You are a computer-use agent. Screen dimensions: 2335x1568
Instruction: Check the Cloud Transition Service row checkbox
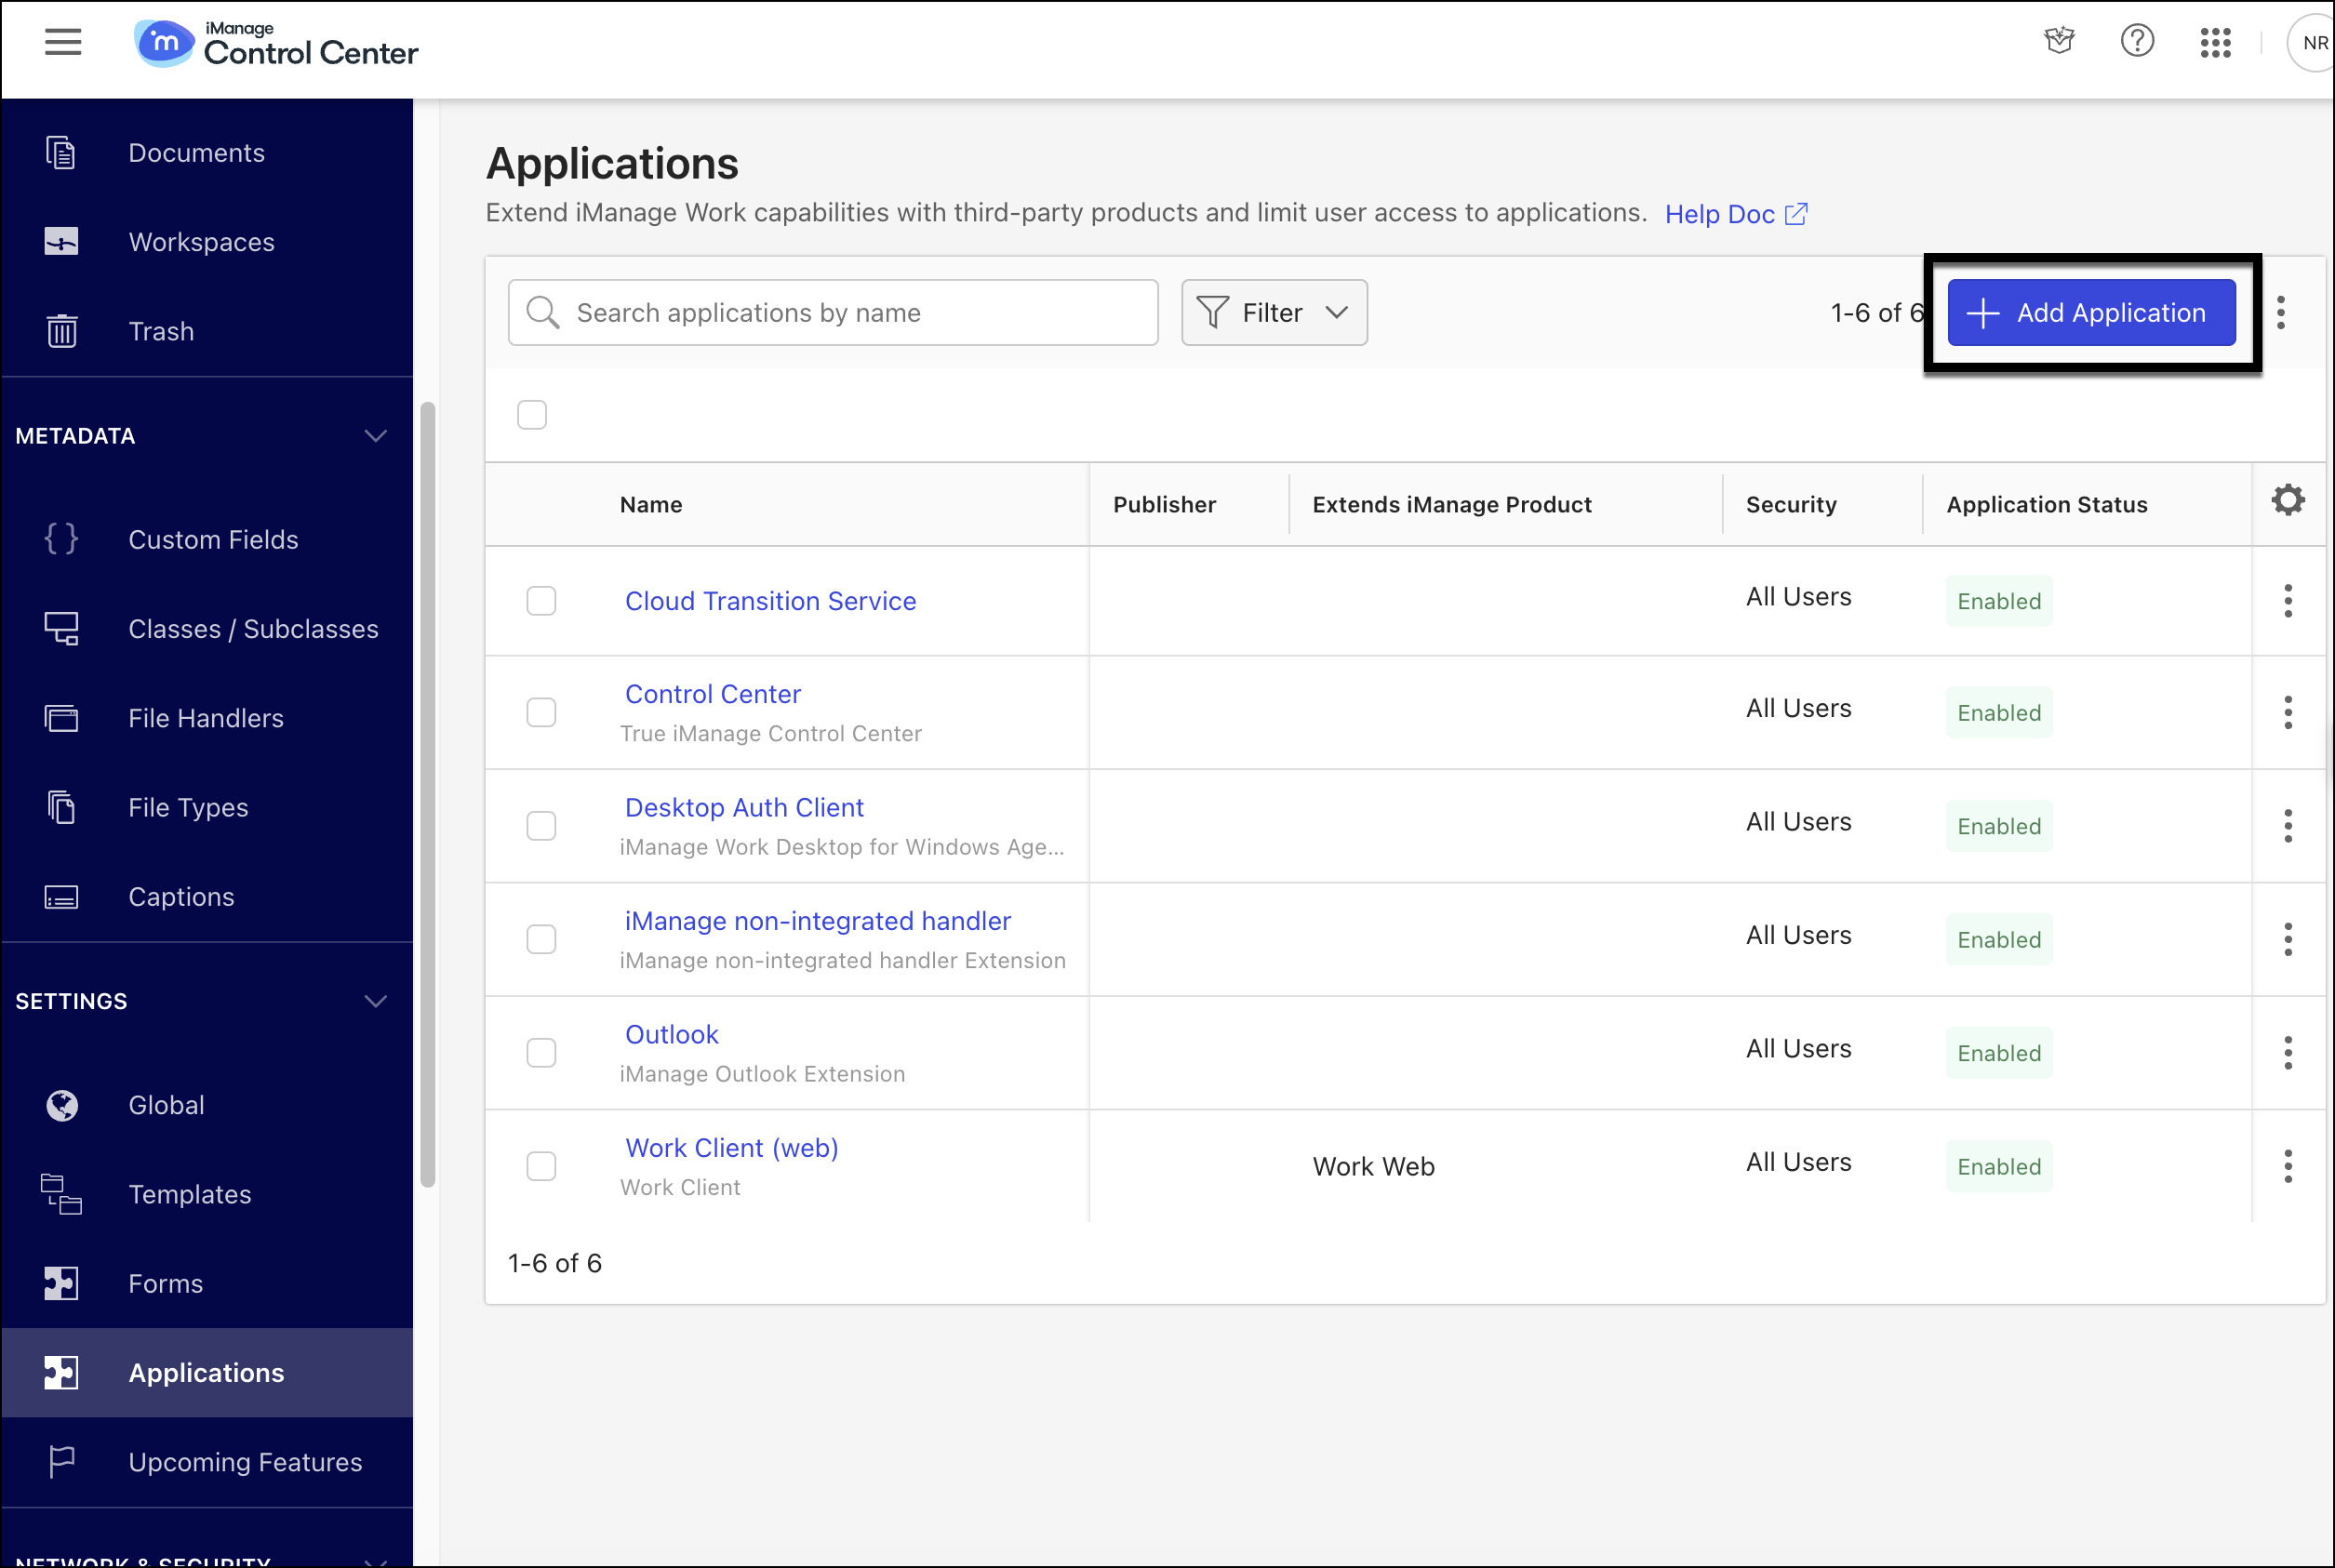[x=541, y=601]
